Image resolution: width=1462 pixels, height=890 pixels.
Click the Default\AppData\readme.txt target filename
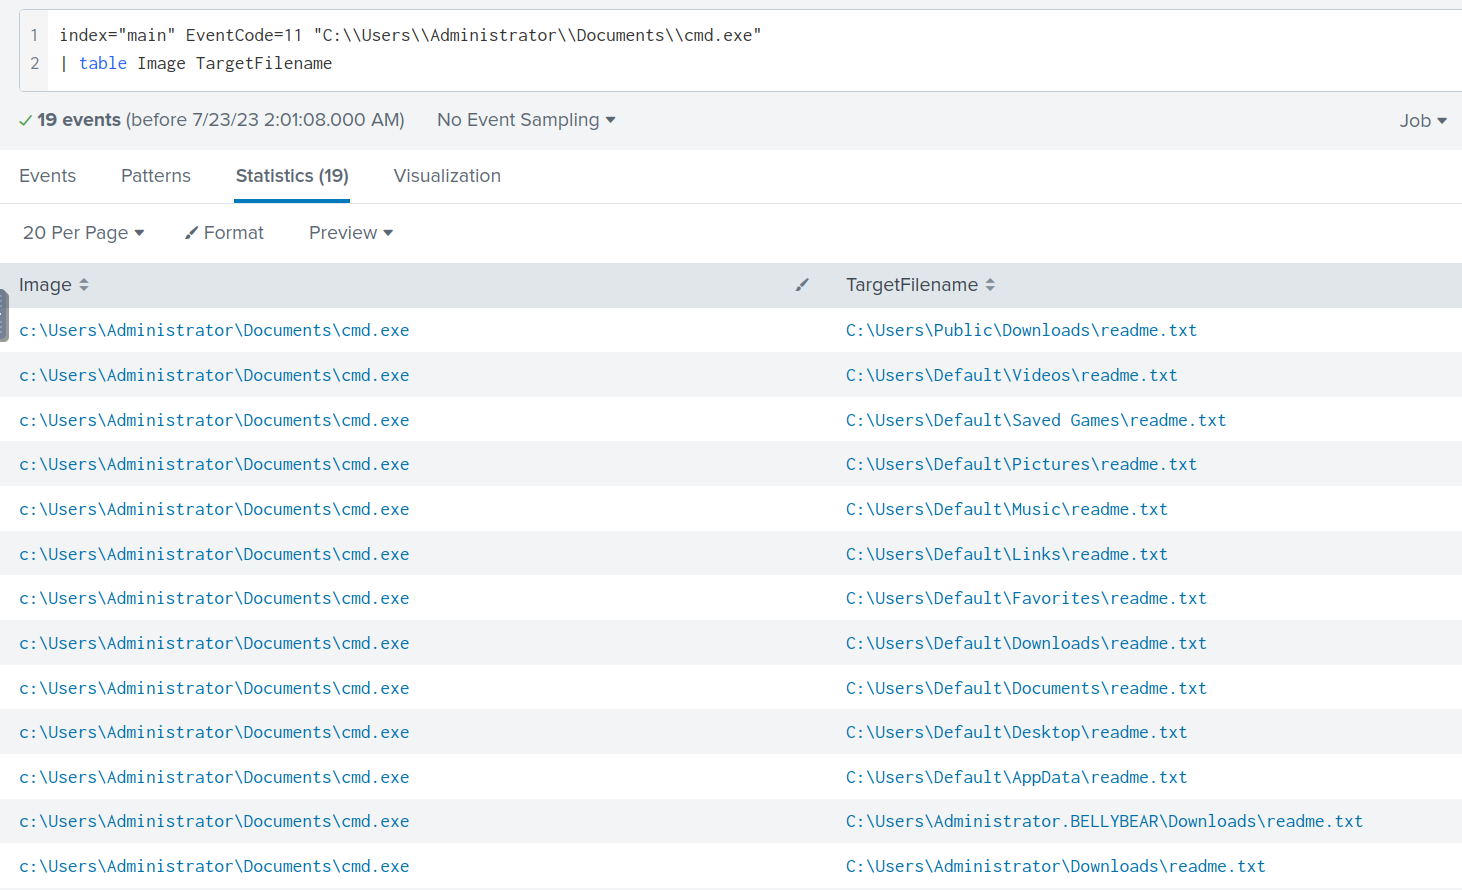(1016, 778)
